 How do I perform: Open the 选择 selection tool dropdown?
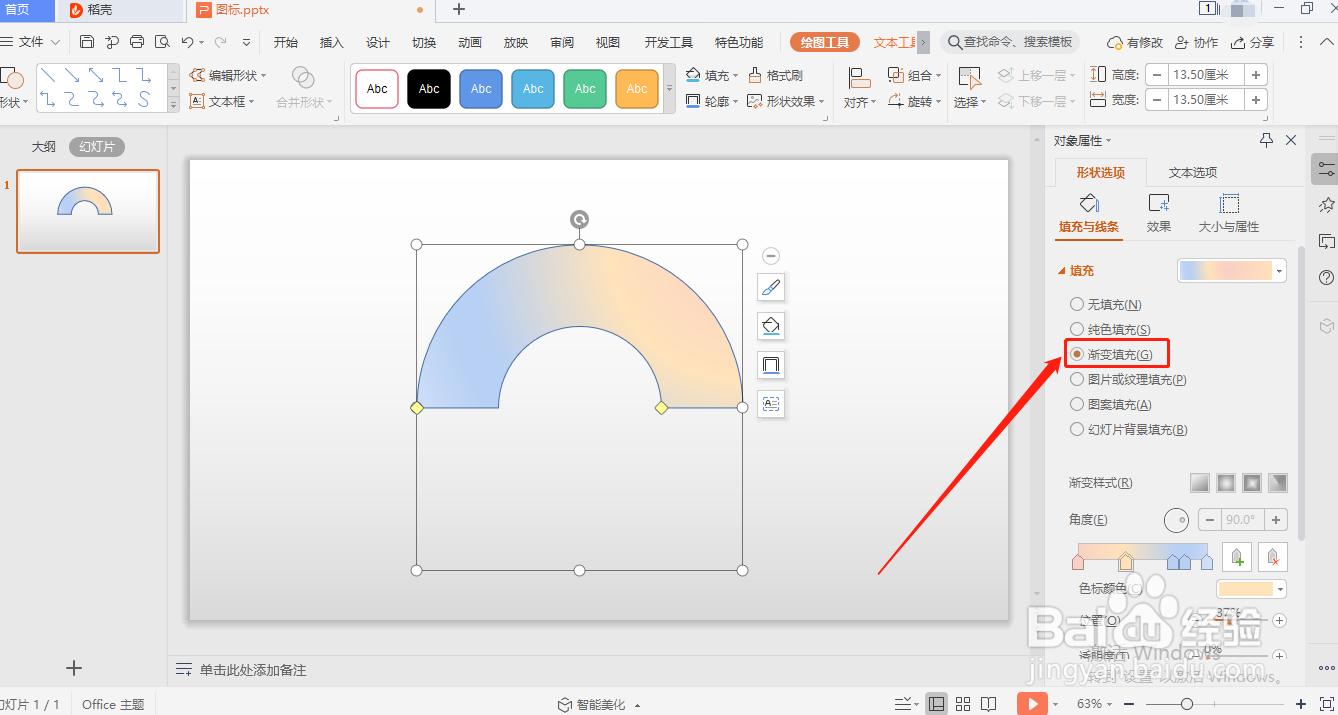[x=969, y=88]
